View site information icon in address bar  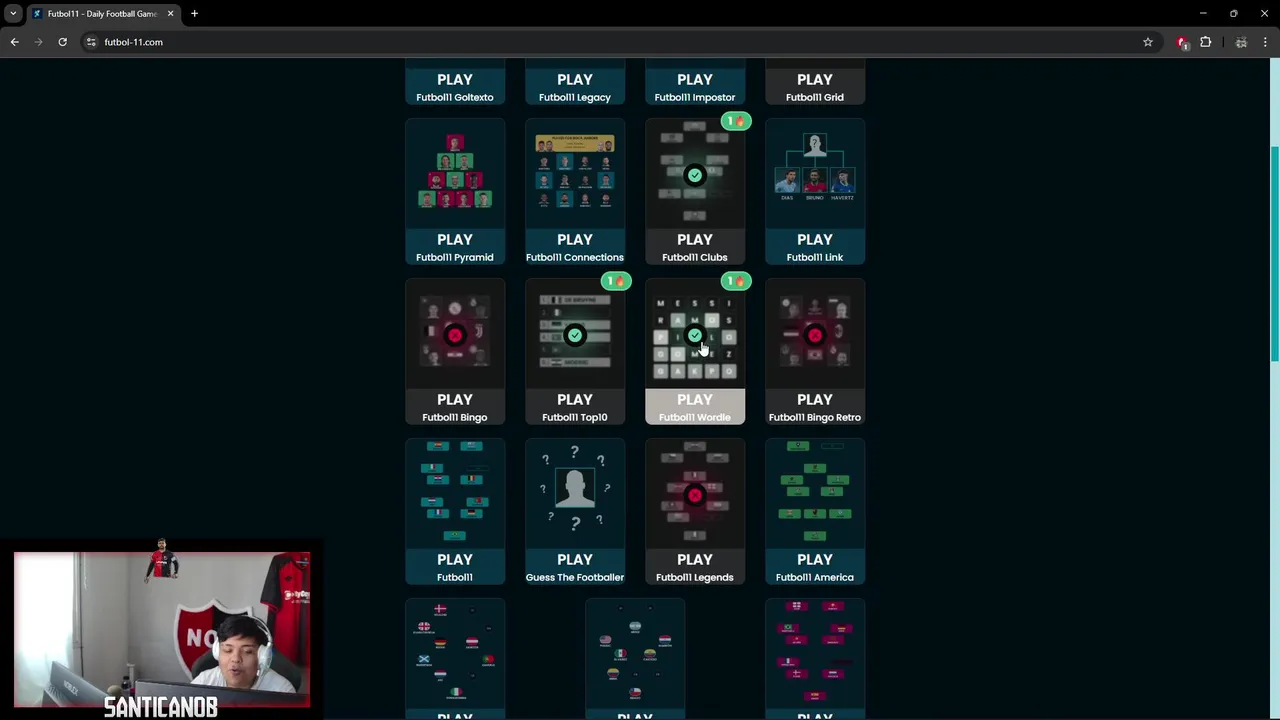point(91,42)
